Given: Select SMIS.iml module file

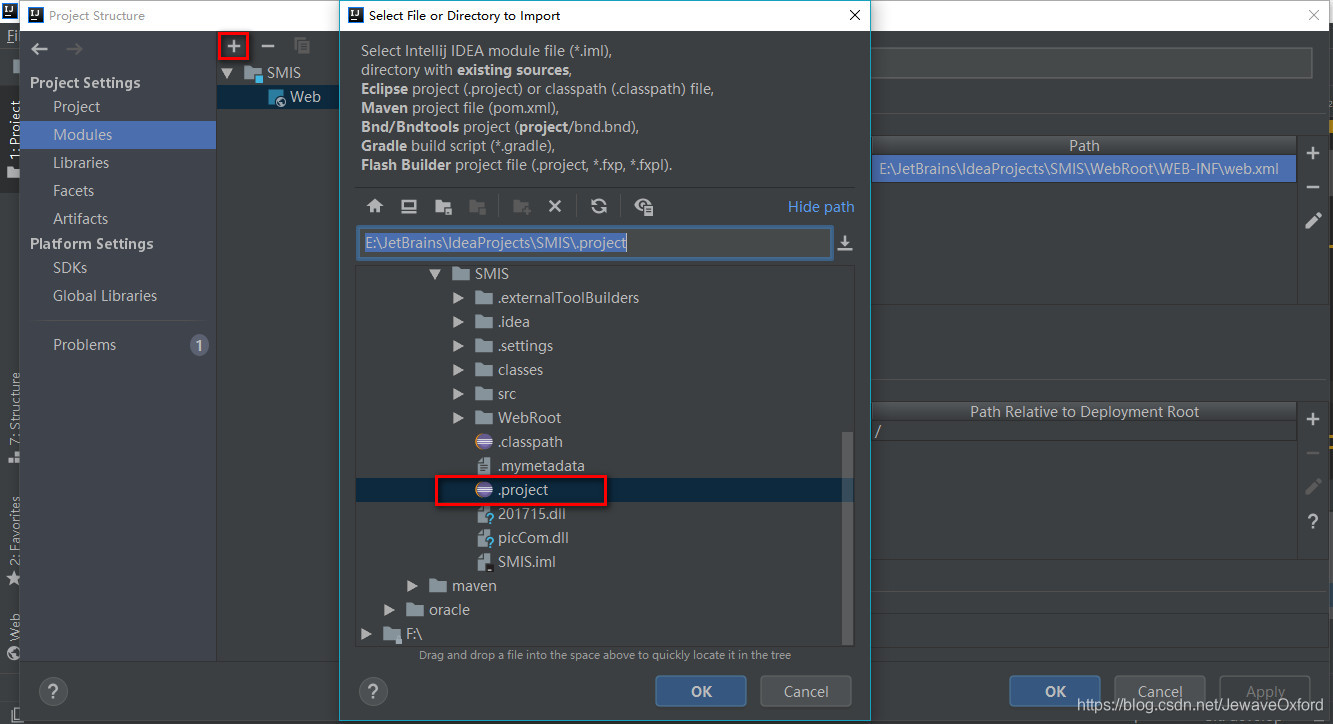Looking at the screenshot, I should 527,562.
